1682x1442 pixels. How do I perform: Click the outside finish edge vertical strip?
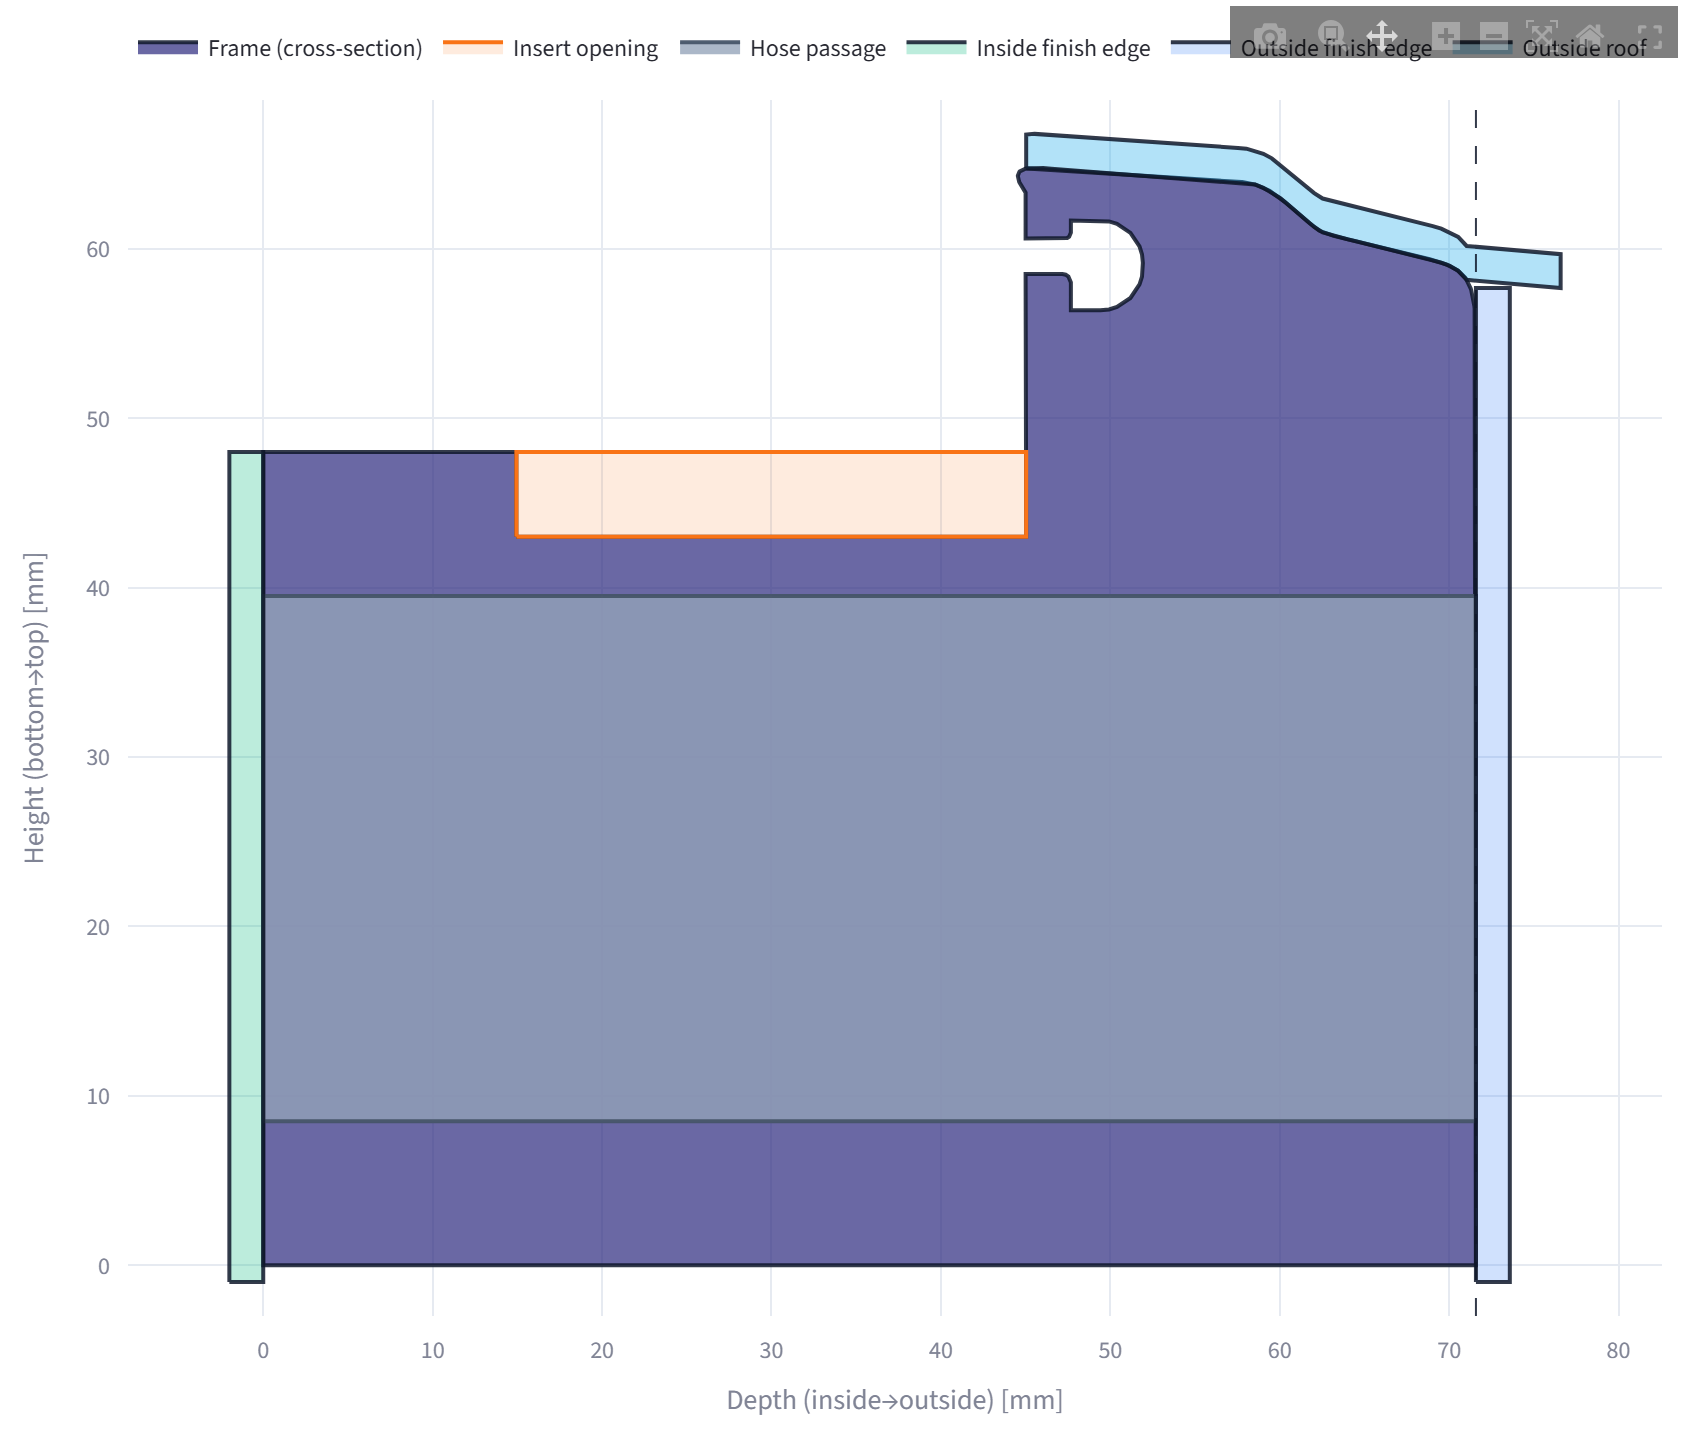pyautogui.click(x=1493, y=784)
